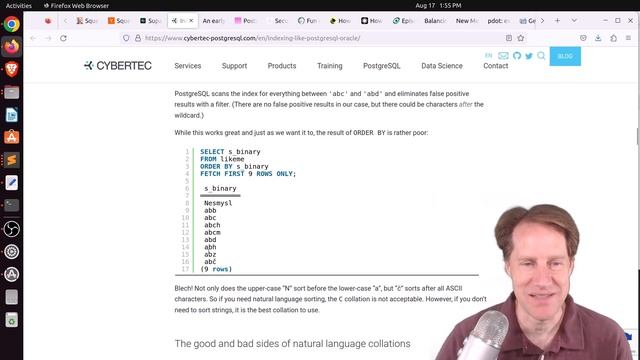This screenshot has width=640, height=360.
Task: Open new tab with plus button
Action: (557, 20)
